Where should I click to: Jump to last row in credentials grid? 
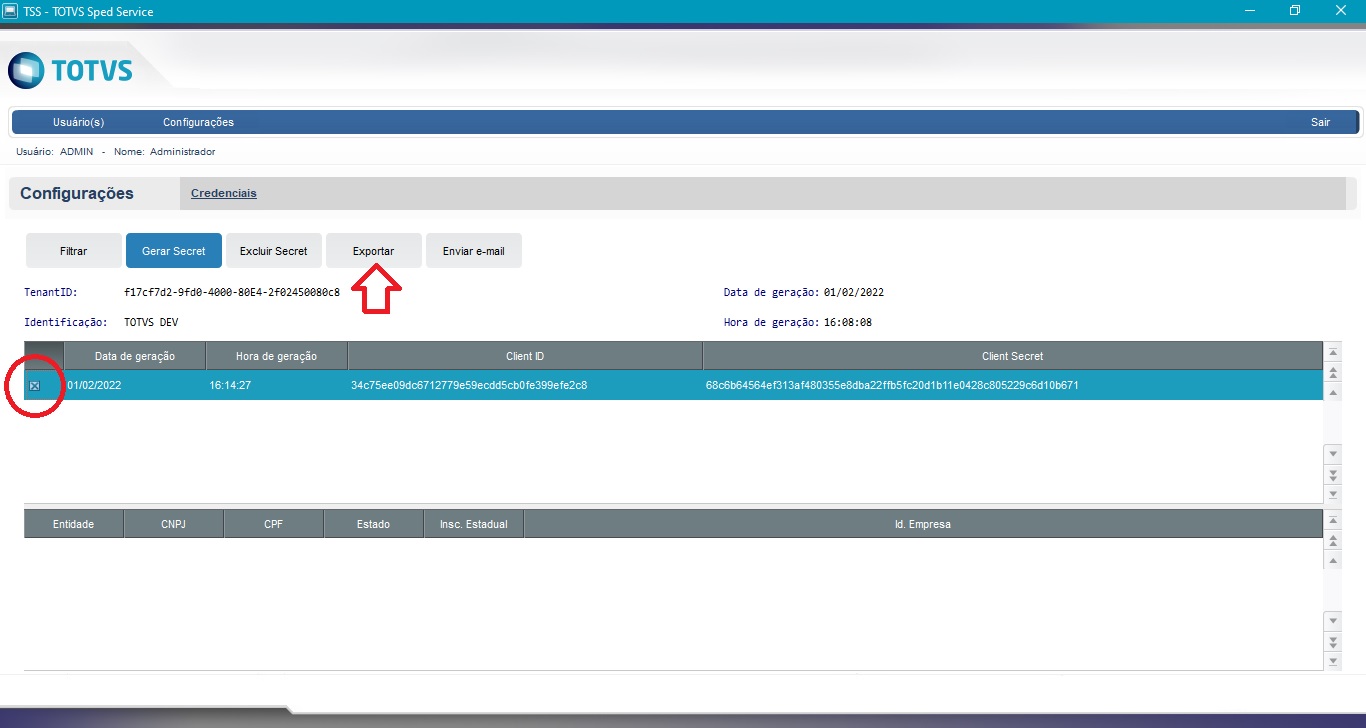tap(1332, 494)
